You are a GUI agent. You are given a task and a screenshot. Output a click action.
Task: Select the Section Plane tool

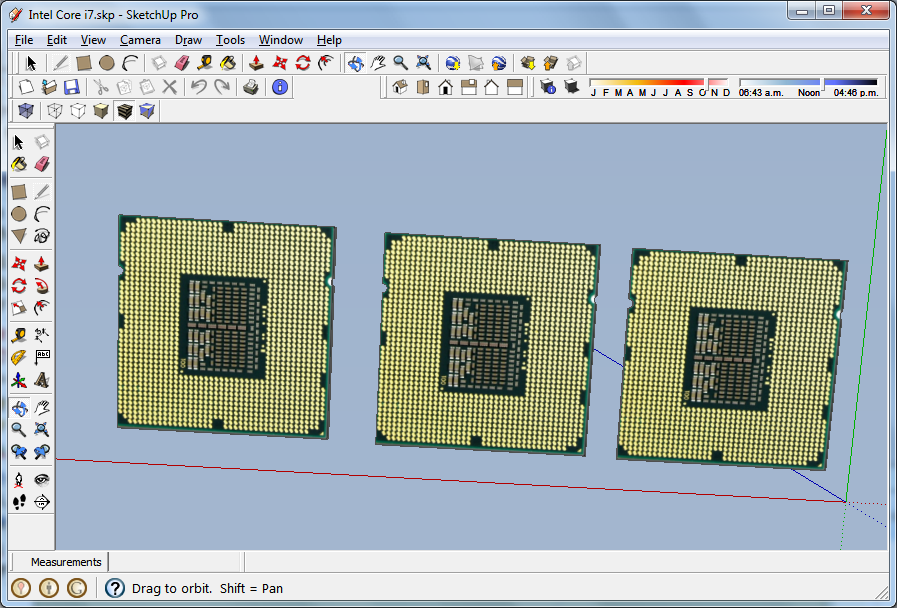[42, 502]
